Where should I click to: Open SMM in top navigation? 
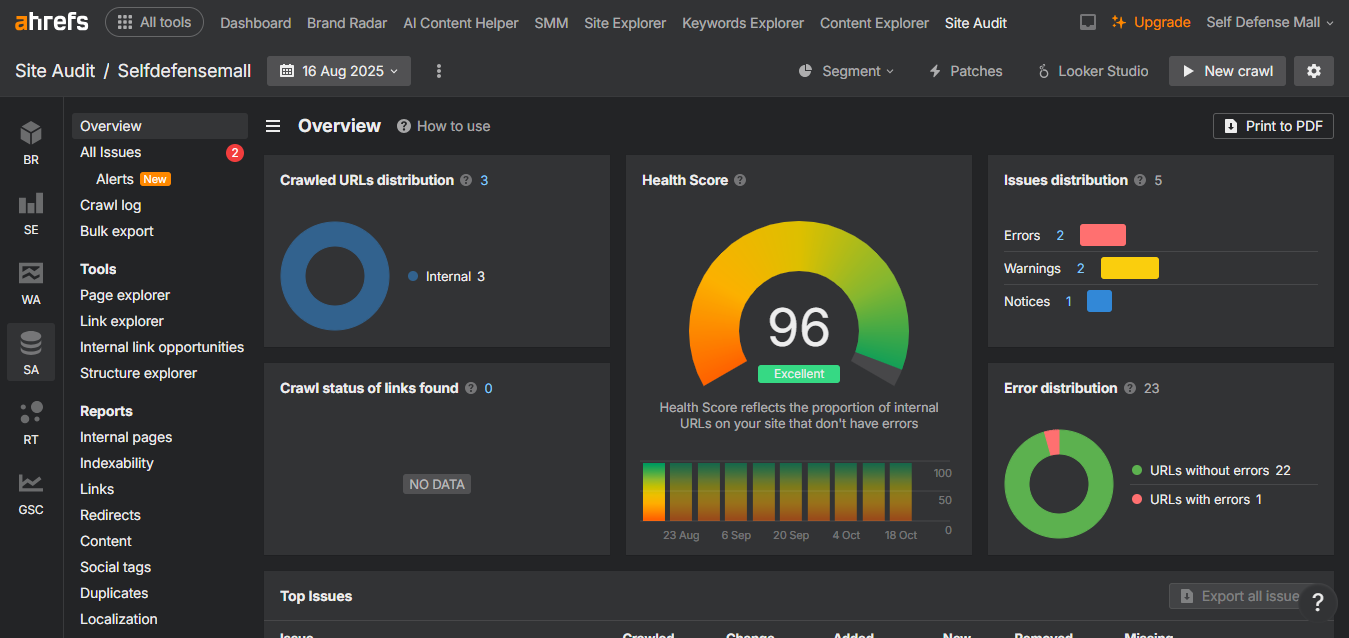[551, 22]
